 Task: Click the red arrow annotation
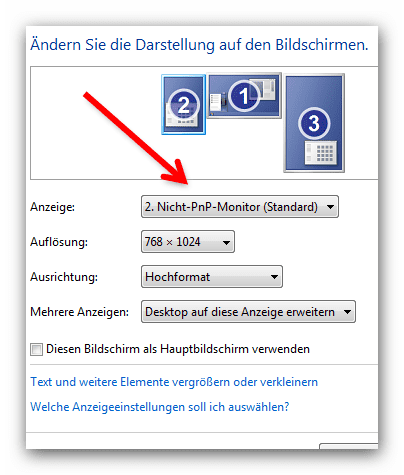[136, 138]
